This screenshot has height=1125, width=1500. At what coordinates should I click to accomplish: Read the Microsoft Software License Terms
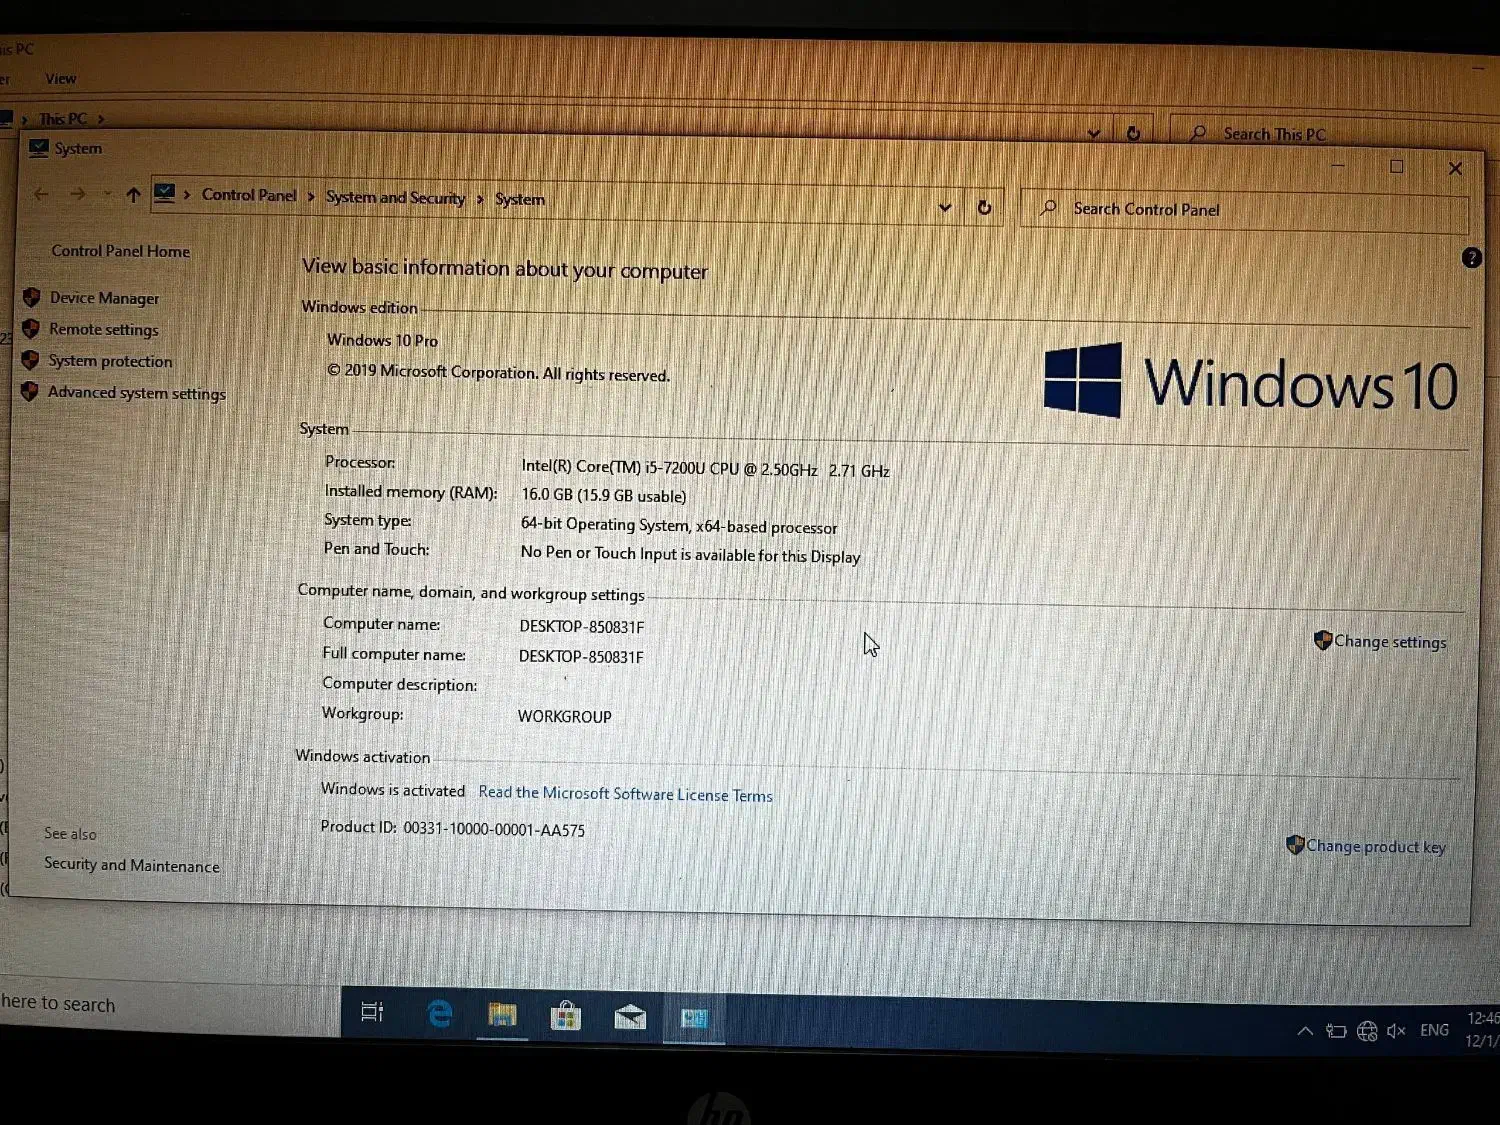click(625, 793)
